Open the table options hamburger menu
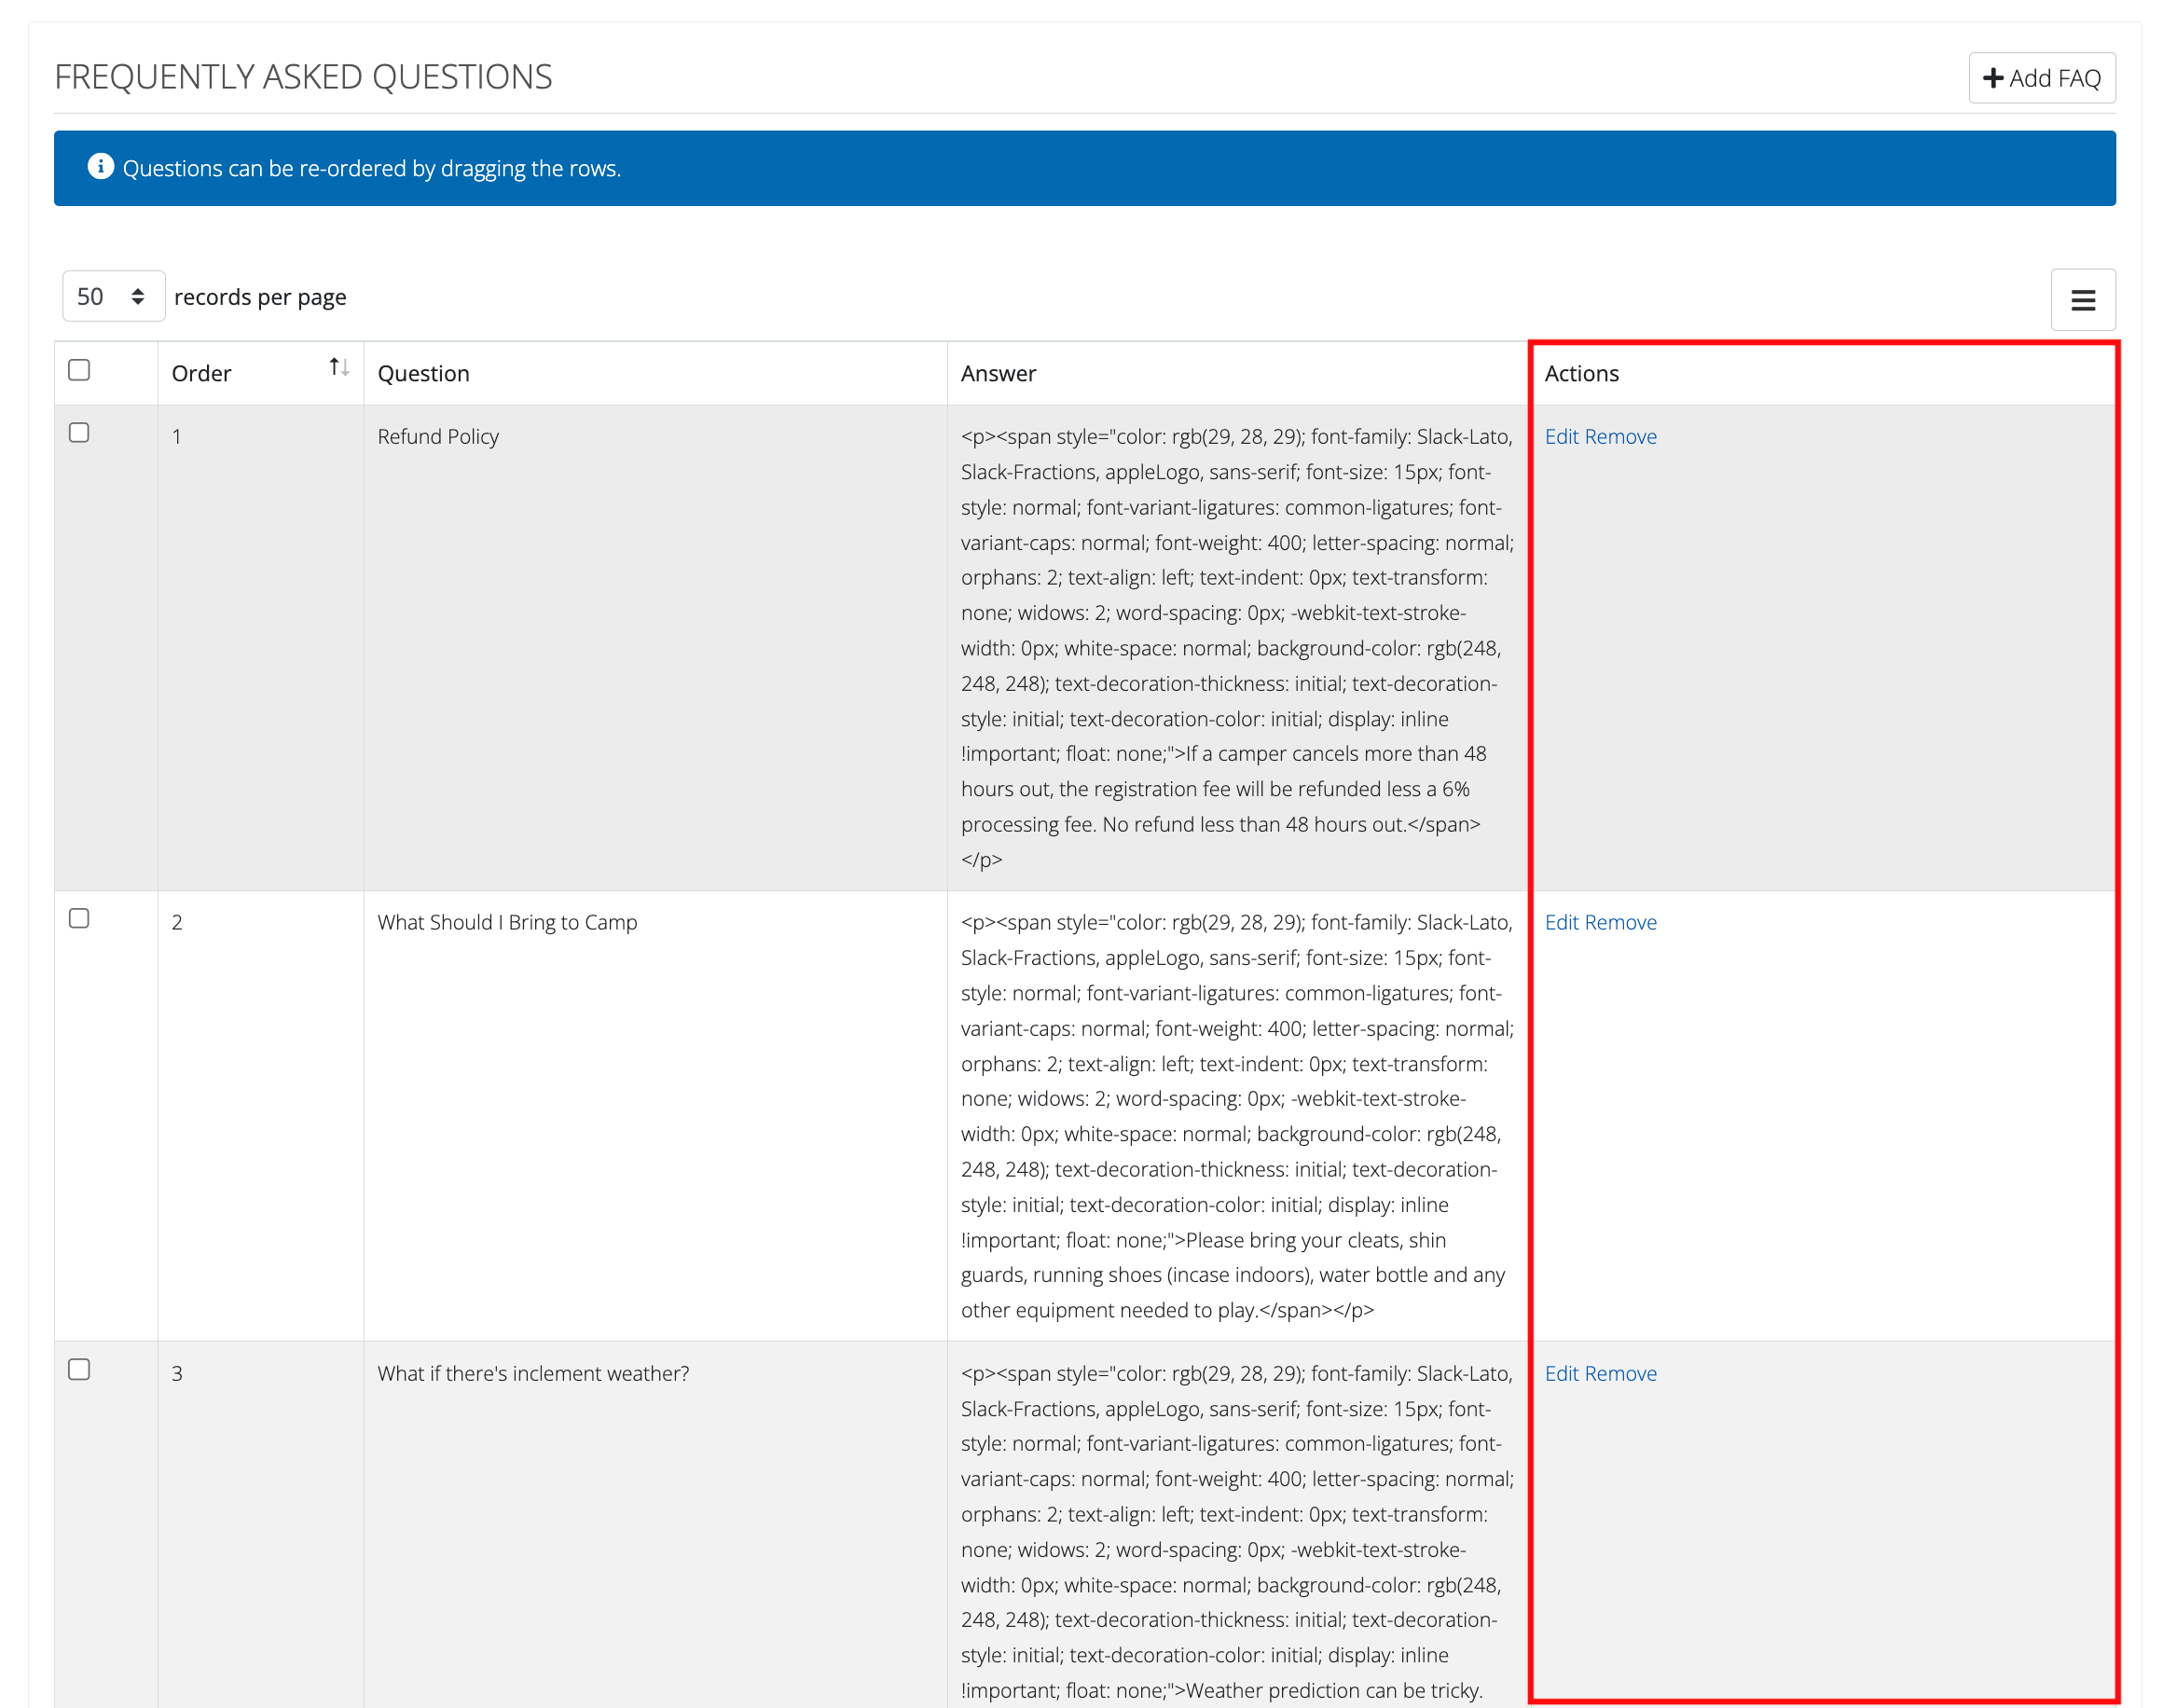This screenshot has height=1708, width=2163. tap(2083, 298)
